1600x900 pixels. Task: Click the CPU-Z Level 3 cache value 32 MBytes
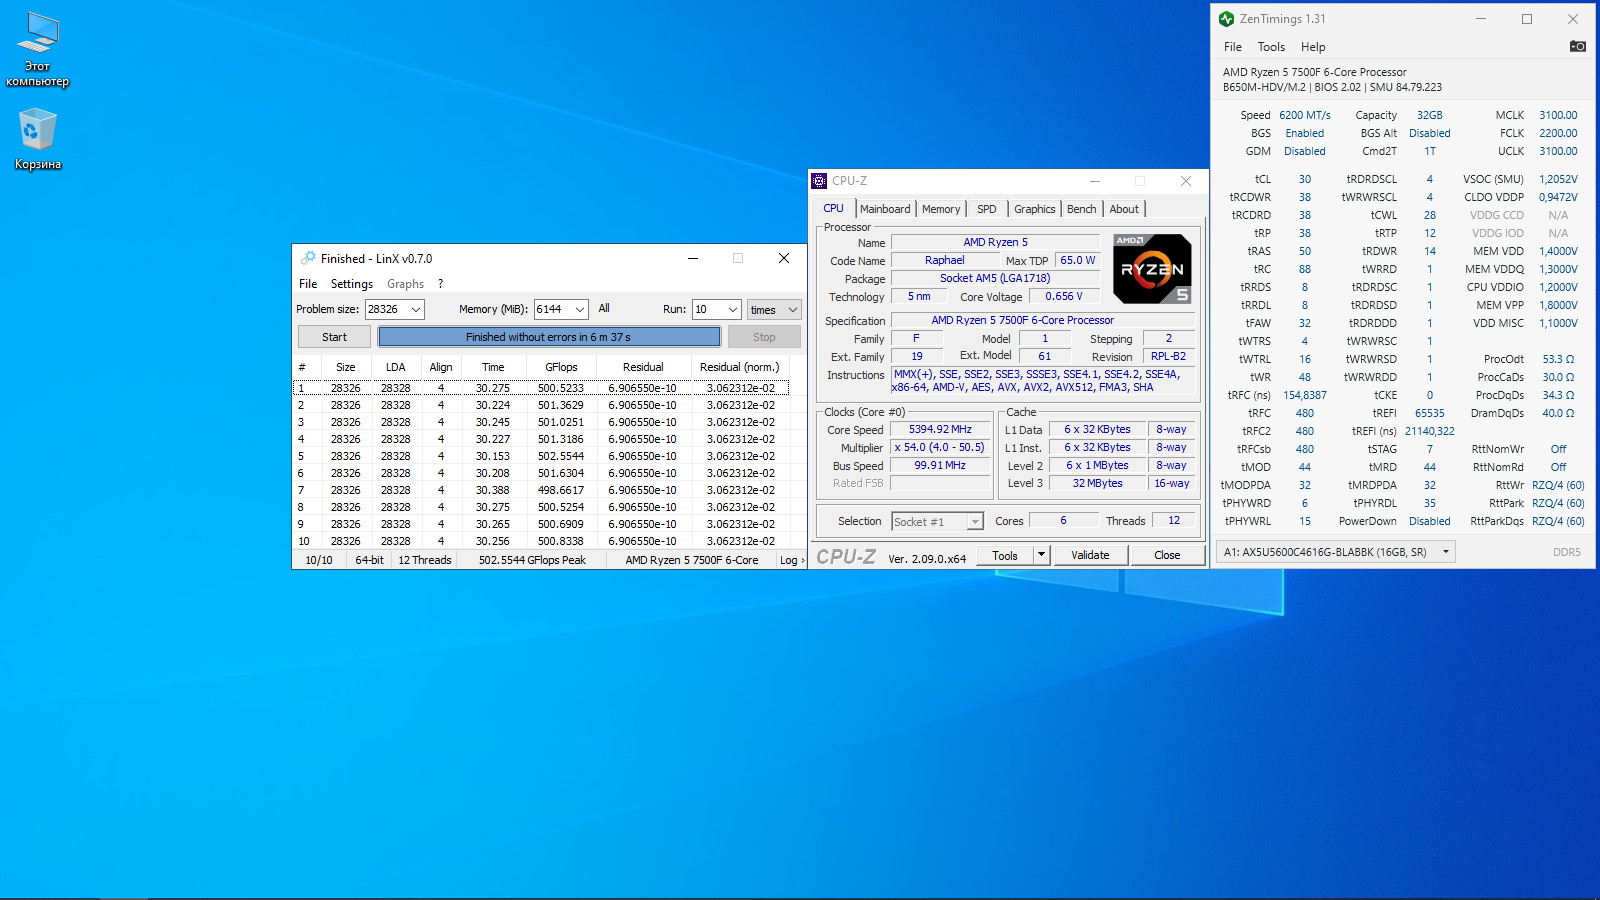point(1097,483)
